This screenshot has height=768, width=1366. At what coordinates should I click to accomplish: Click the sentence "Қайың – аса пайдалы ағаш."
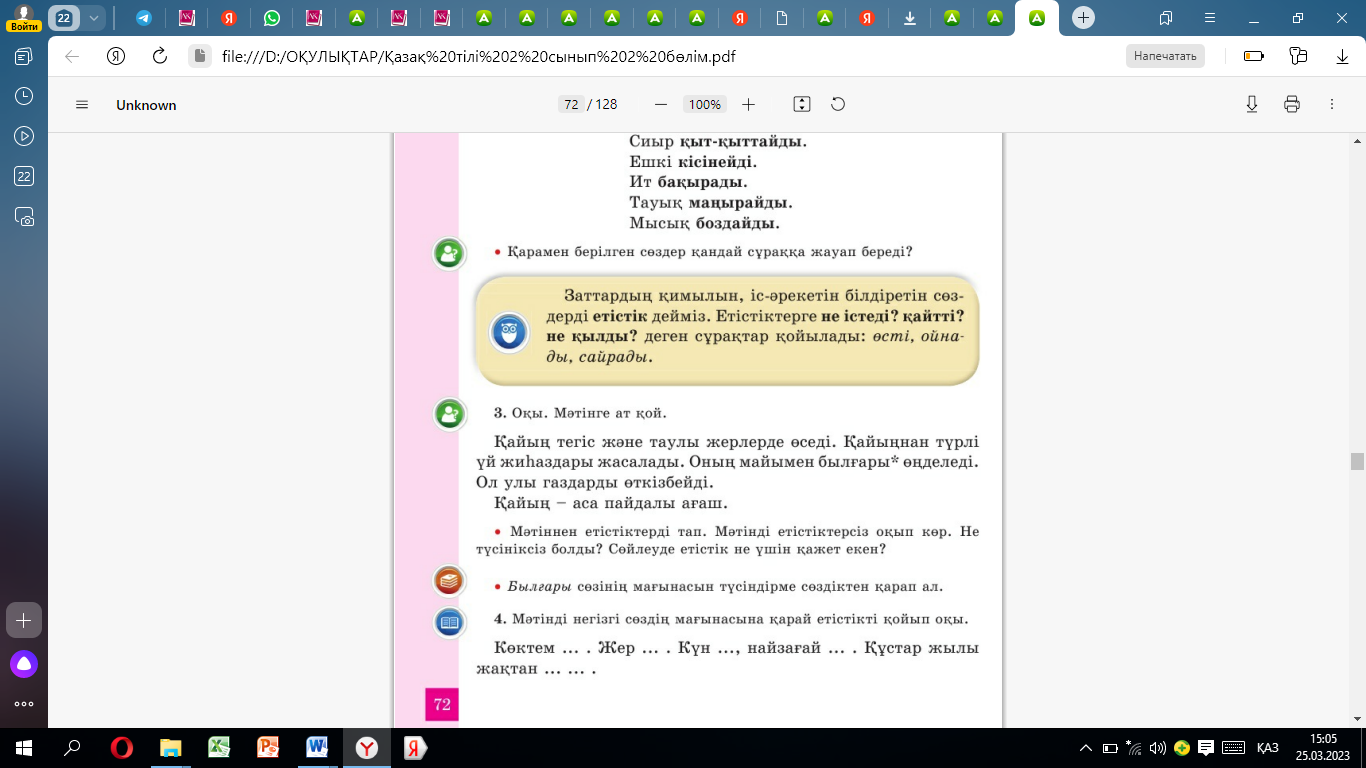point(611,502)
